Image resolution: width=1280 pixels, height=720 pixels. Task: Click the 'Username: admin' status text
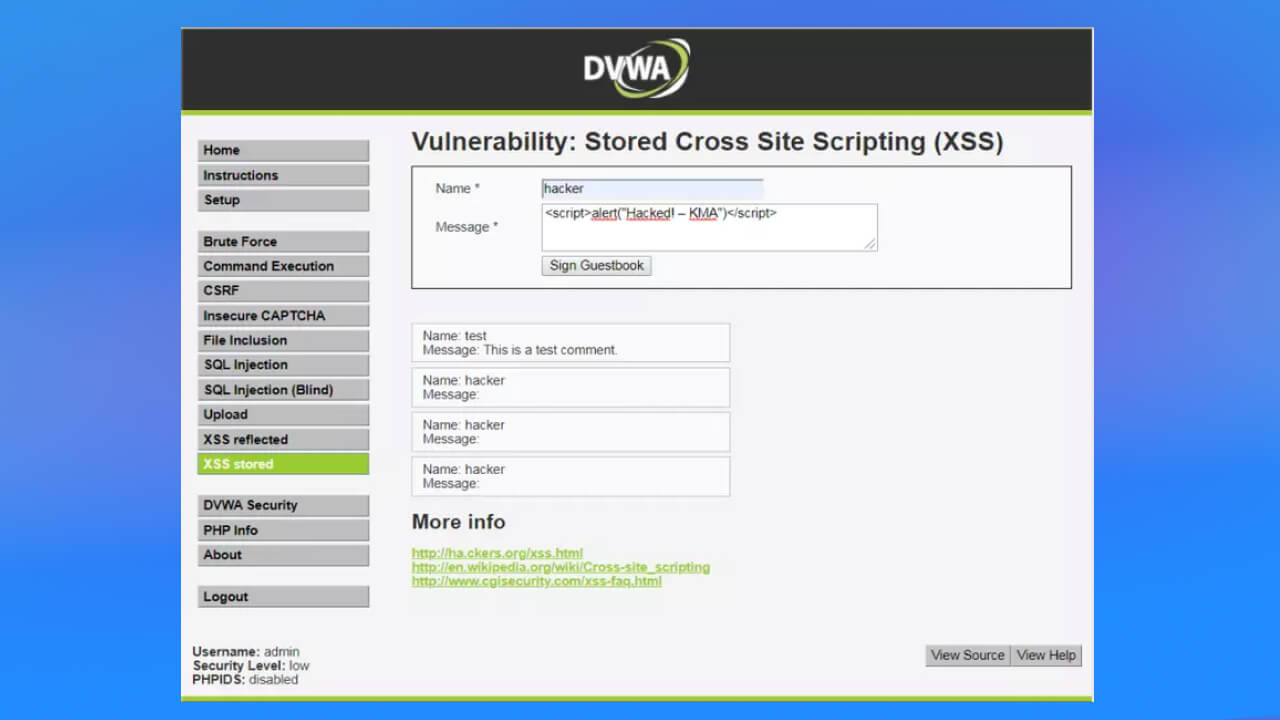pyautogui.click(x=246, y=652)
